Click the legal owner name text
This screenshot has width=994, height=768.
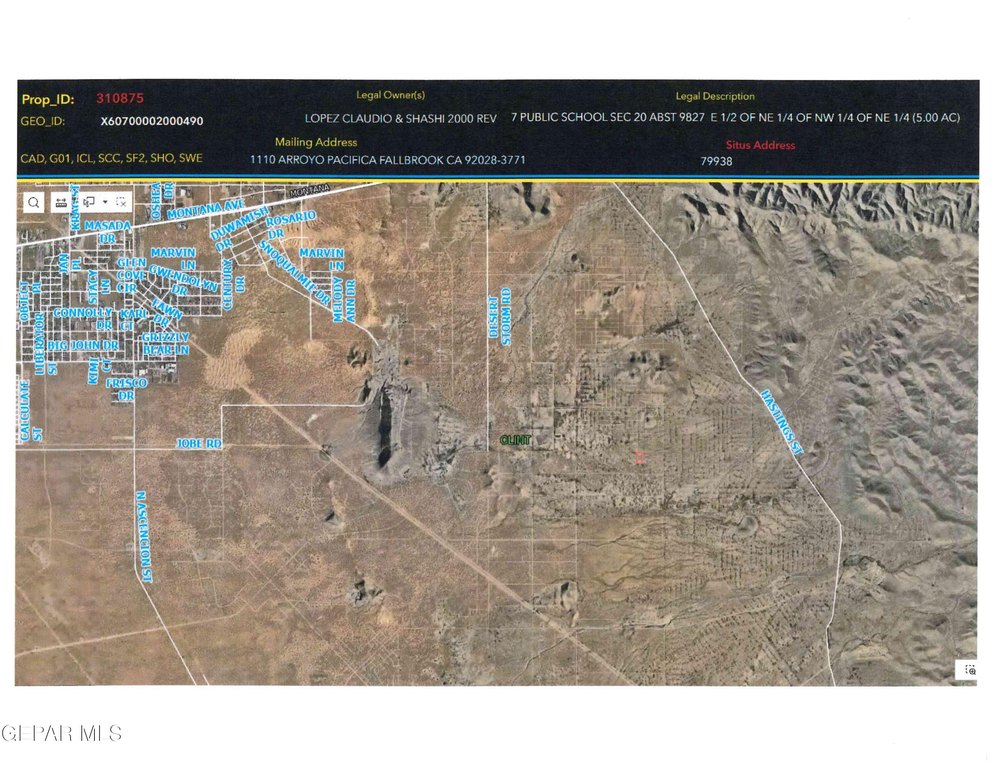coord(400,118)
